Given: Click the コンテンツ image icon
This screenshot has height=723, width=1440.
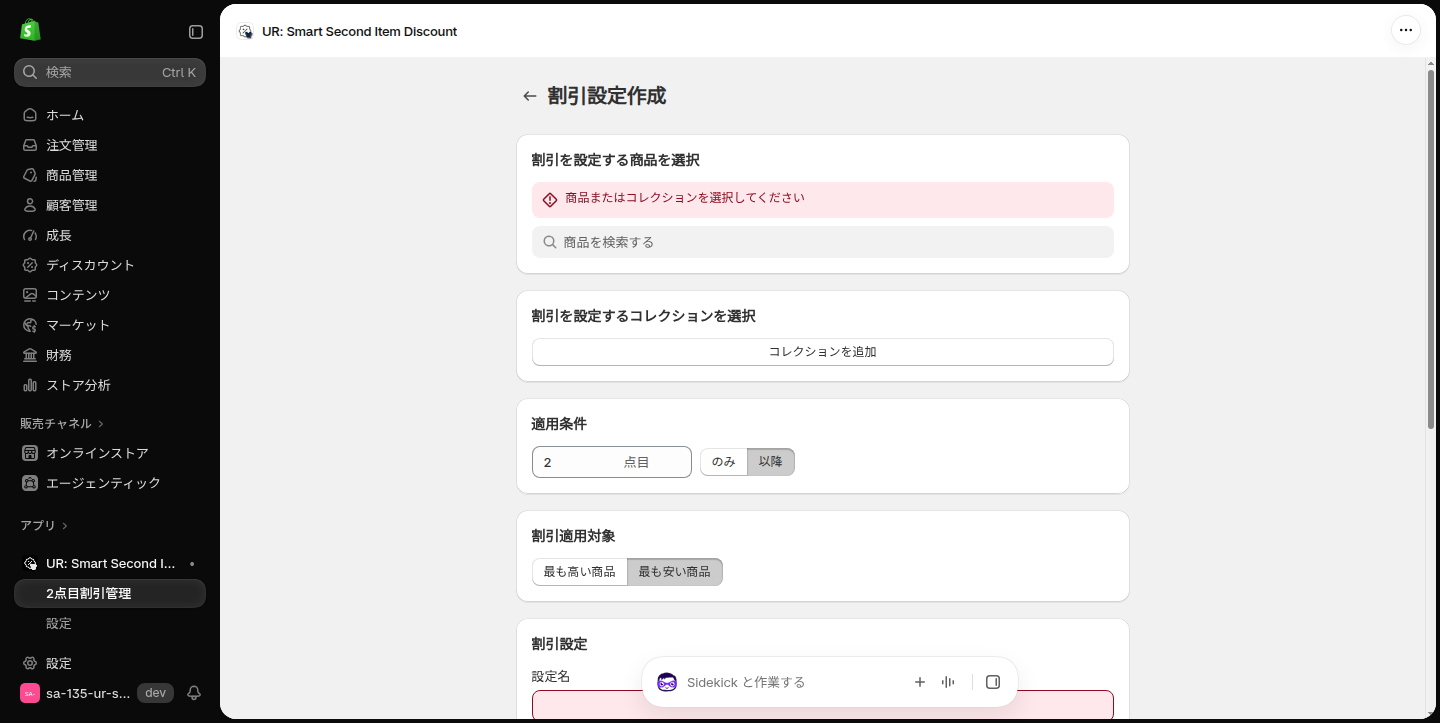Looking at the screenshot, I should tap(30, 295).
